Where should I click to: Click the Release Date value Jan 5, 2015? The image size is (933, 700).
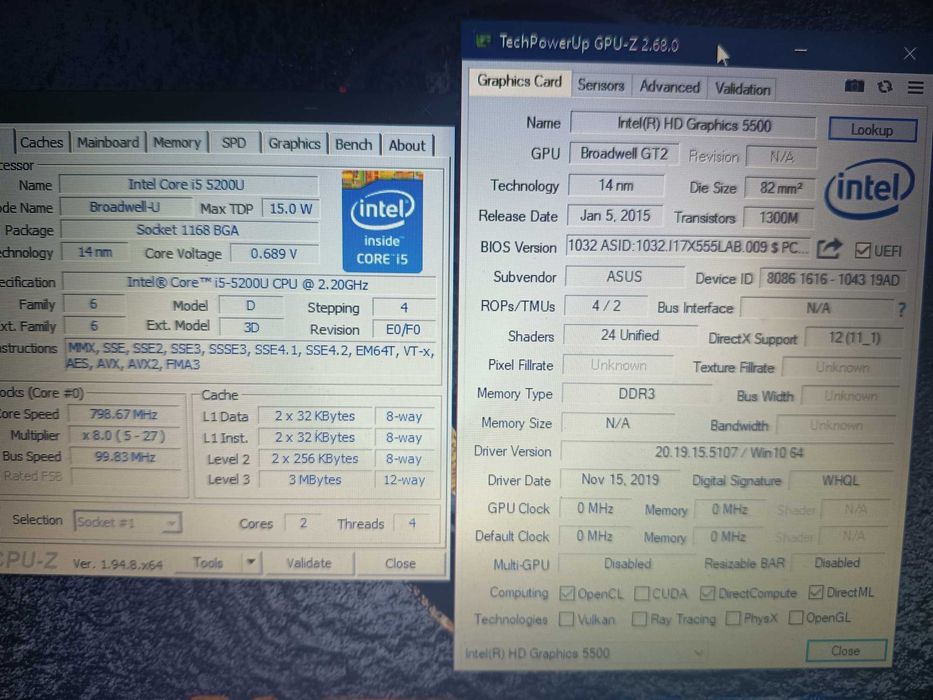615,215
